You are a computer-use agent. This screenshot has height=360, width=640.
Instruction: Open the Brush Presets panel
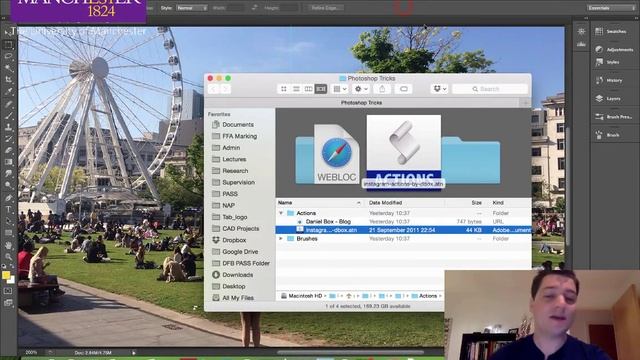click(x=614, y=117)
